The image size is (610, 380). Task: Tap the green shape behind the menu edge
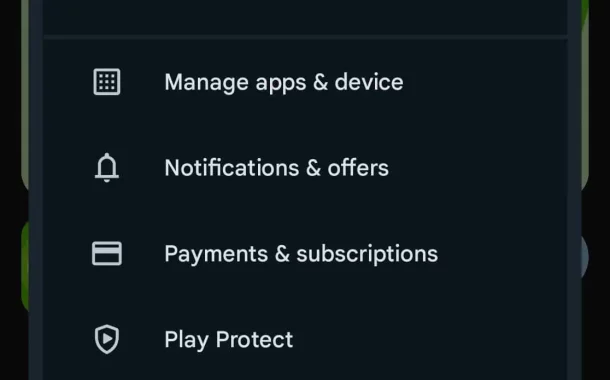point(25,266)
